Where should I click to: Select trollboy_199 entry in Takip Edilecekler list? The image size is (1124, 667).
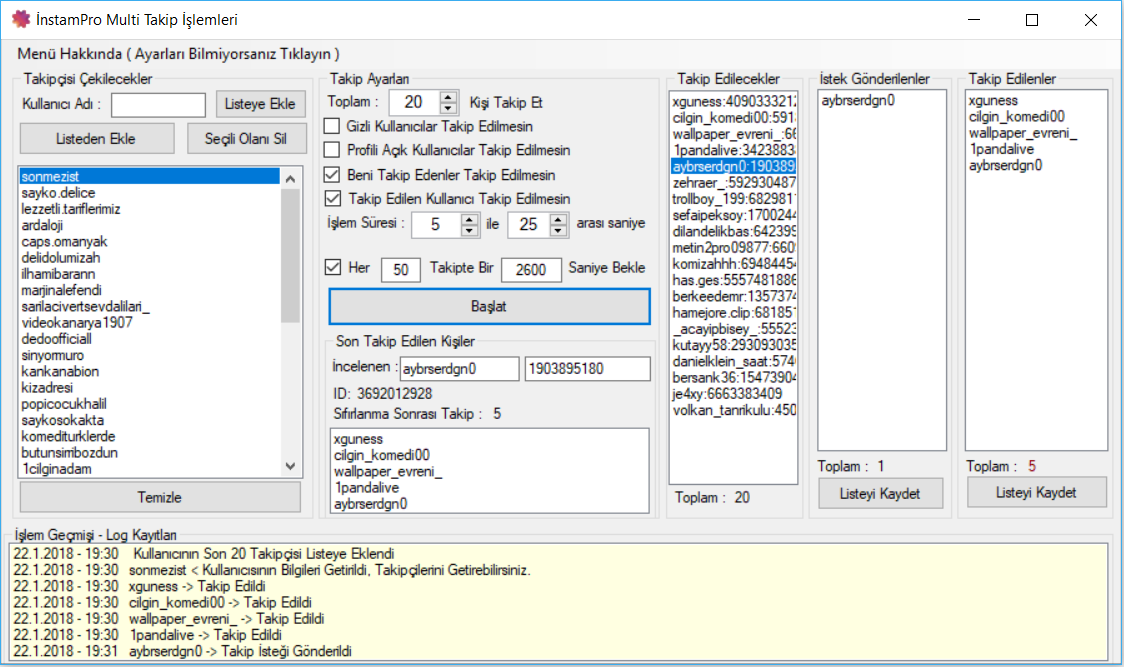(x=733, y=199)
